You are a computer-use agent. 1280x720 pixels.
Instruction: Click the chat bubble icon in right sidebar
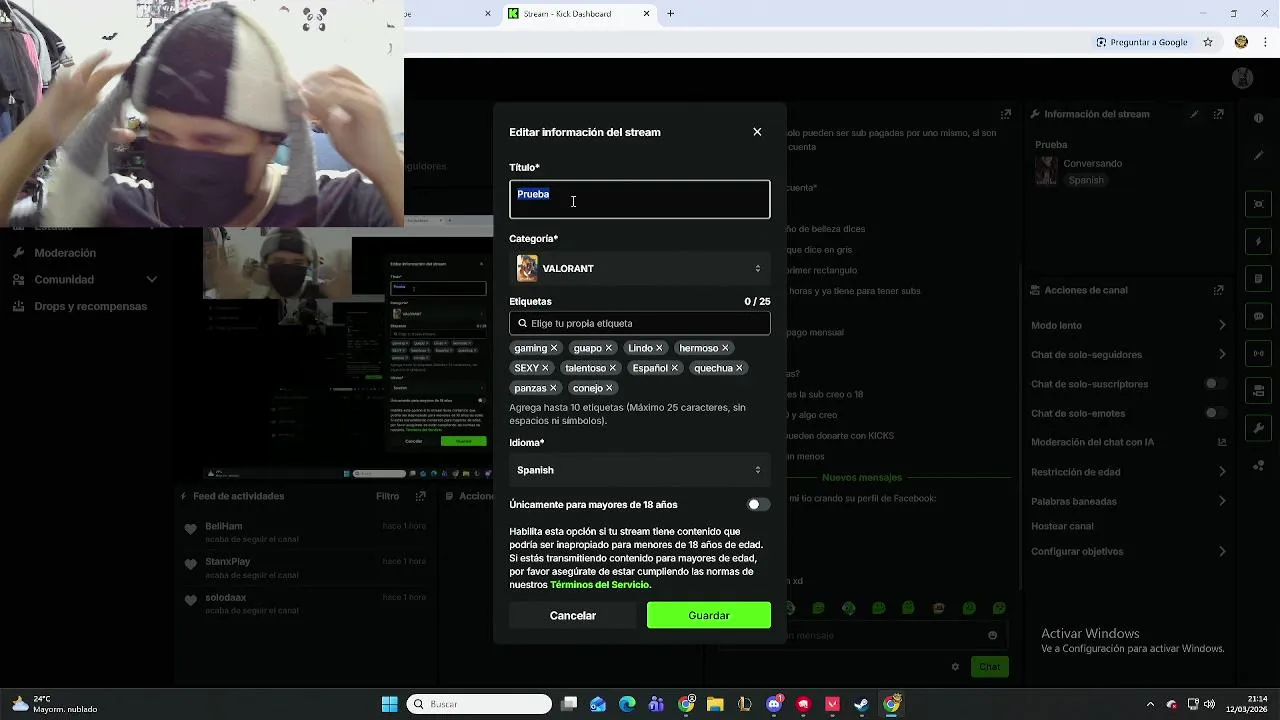pyautogui.click(x=1259, y=316)
